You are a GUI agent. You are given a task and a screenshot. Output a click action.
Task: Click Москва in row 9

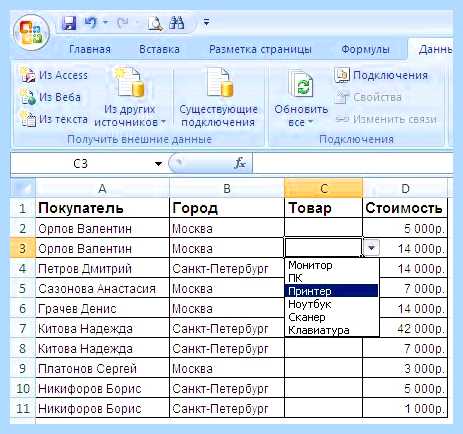point(227,368)
